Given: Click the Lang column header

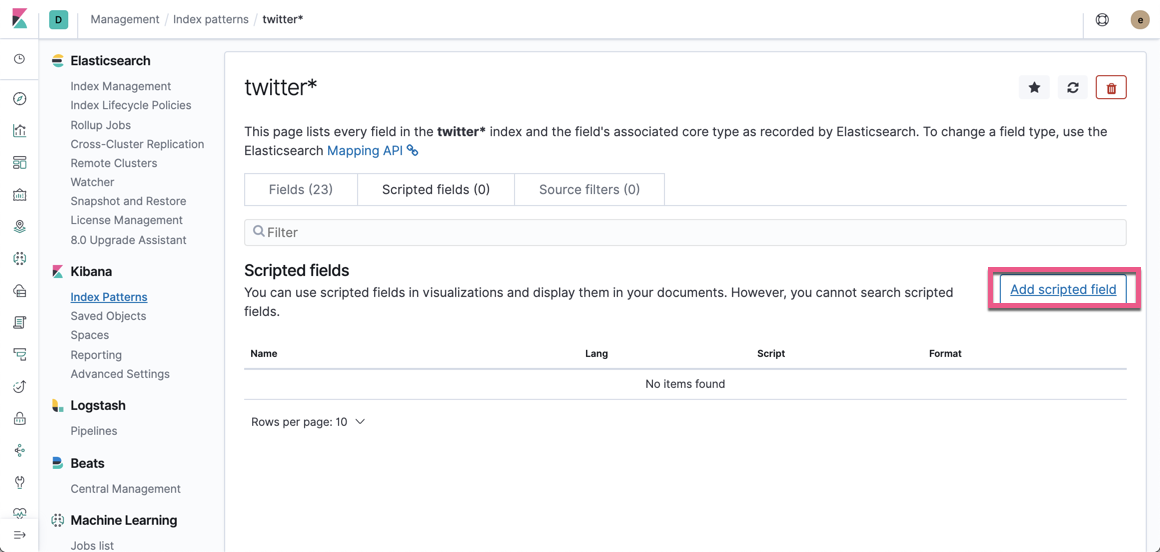Looking at the screenshot, I should point(596,354).
